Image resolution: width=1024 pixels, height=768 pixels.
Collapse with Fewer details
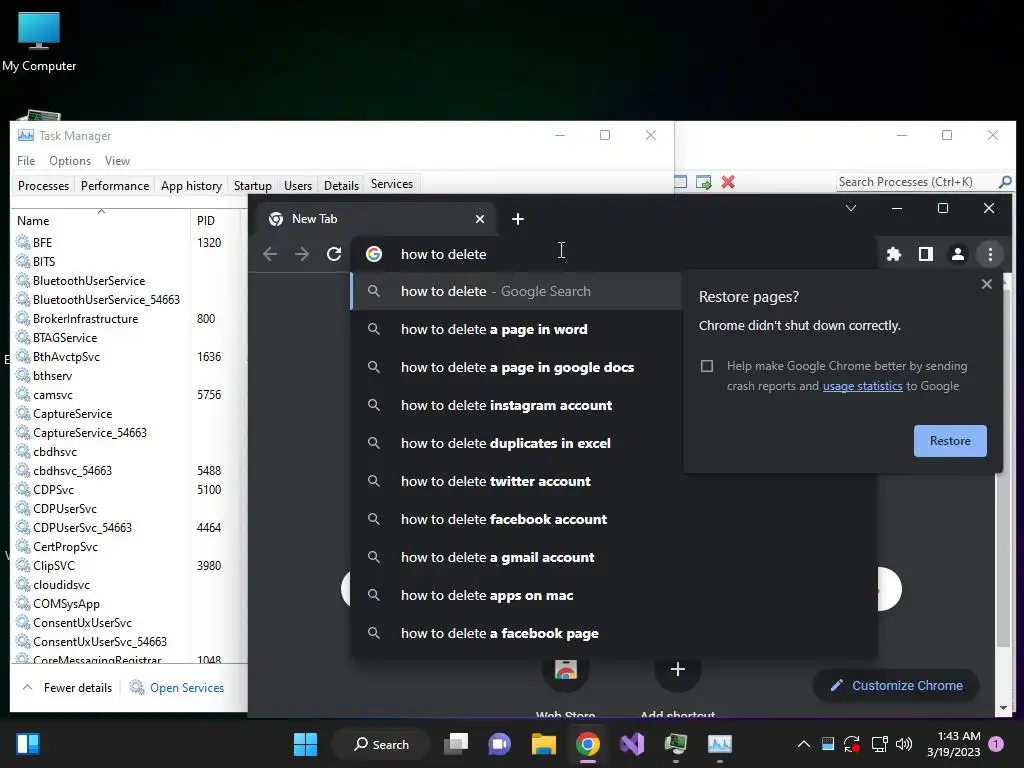[x=68, y=688]
